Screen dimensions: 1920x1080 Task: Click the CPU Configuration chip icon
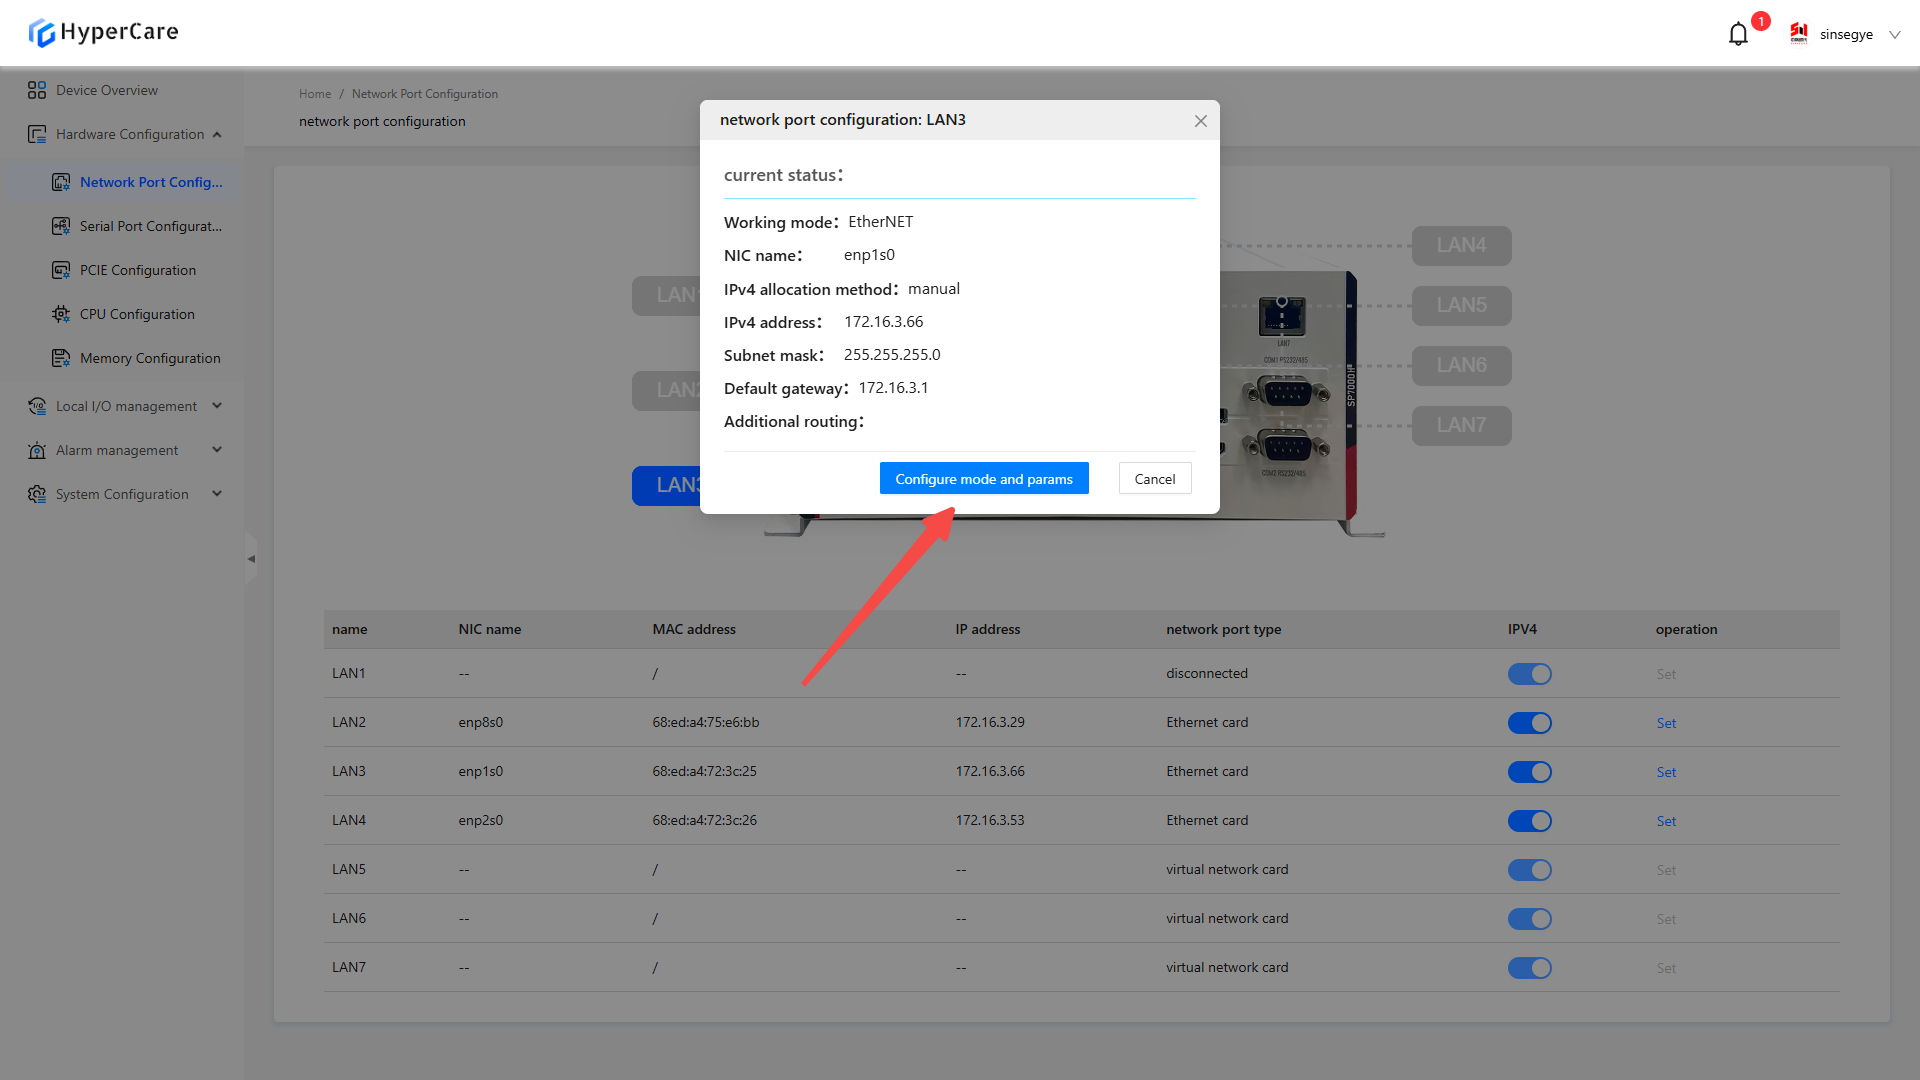[x=61, y=314]
